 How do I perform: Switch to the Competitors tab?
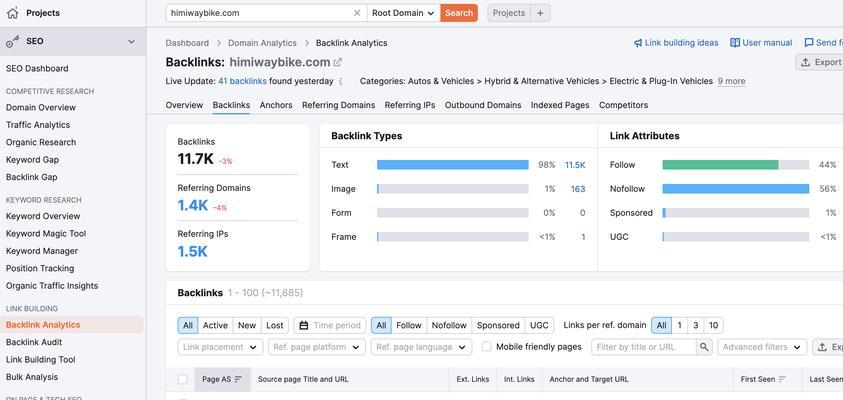[x=624, y=105]
